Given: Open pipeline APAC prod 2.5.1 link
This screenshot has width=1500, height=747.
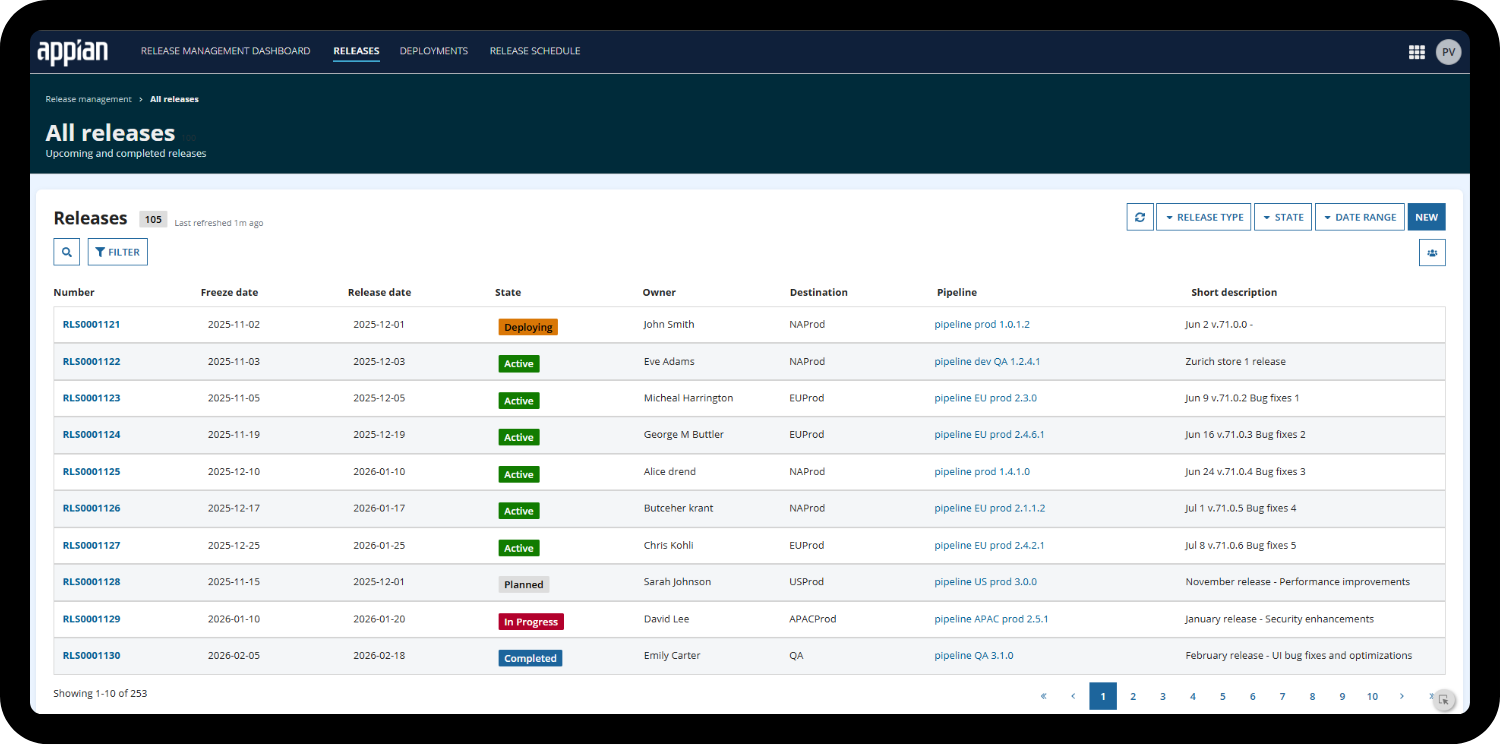Looking at the screenshot, I should [992, 619].
